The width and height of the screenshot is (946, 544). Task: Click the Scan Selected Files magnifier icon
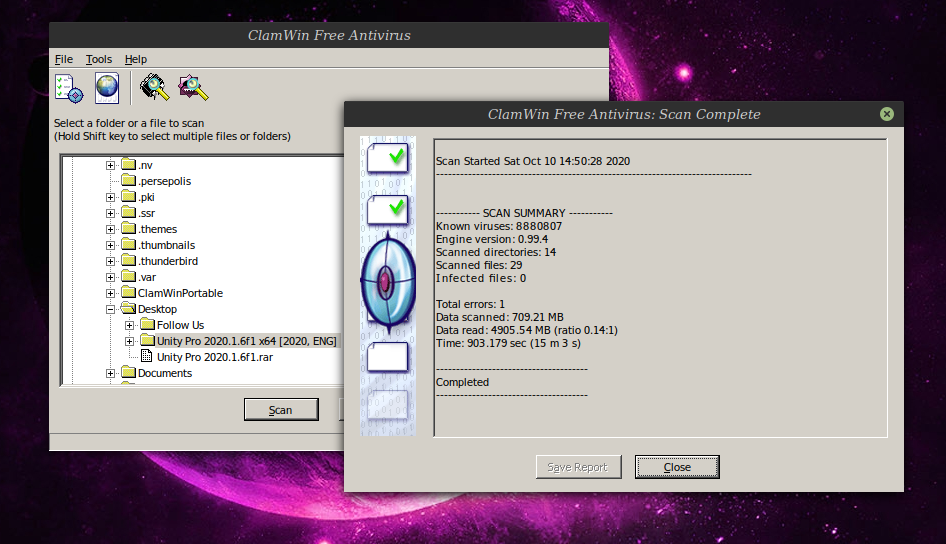point(193,87)
